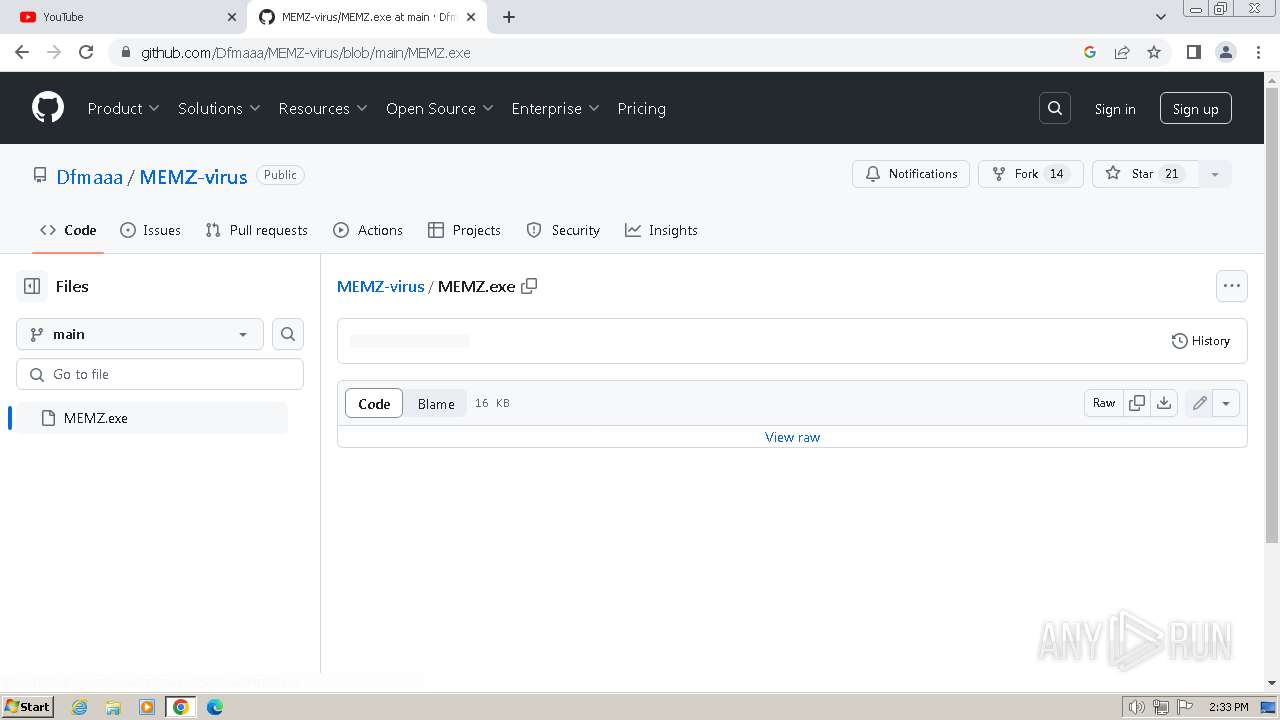Copy the raw file contents
Screen dimensions: 1280x720
(1137, 403)
